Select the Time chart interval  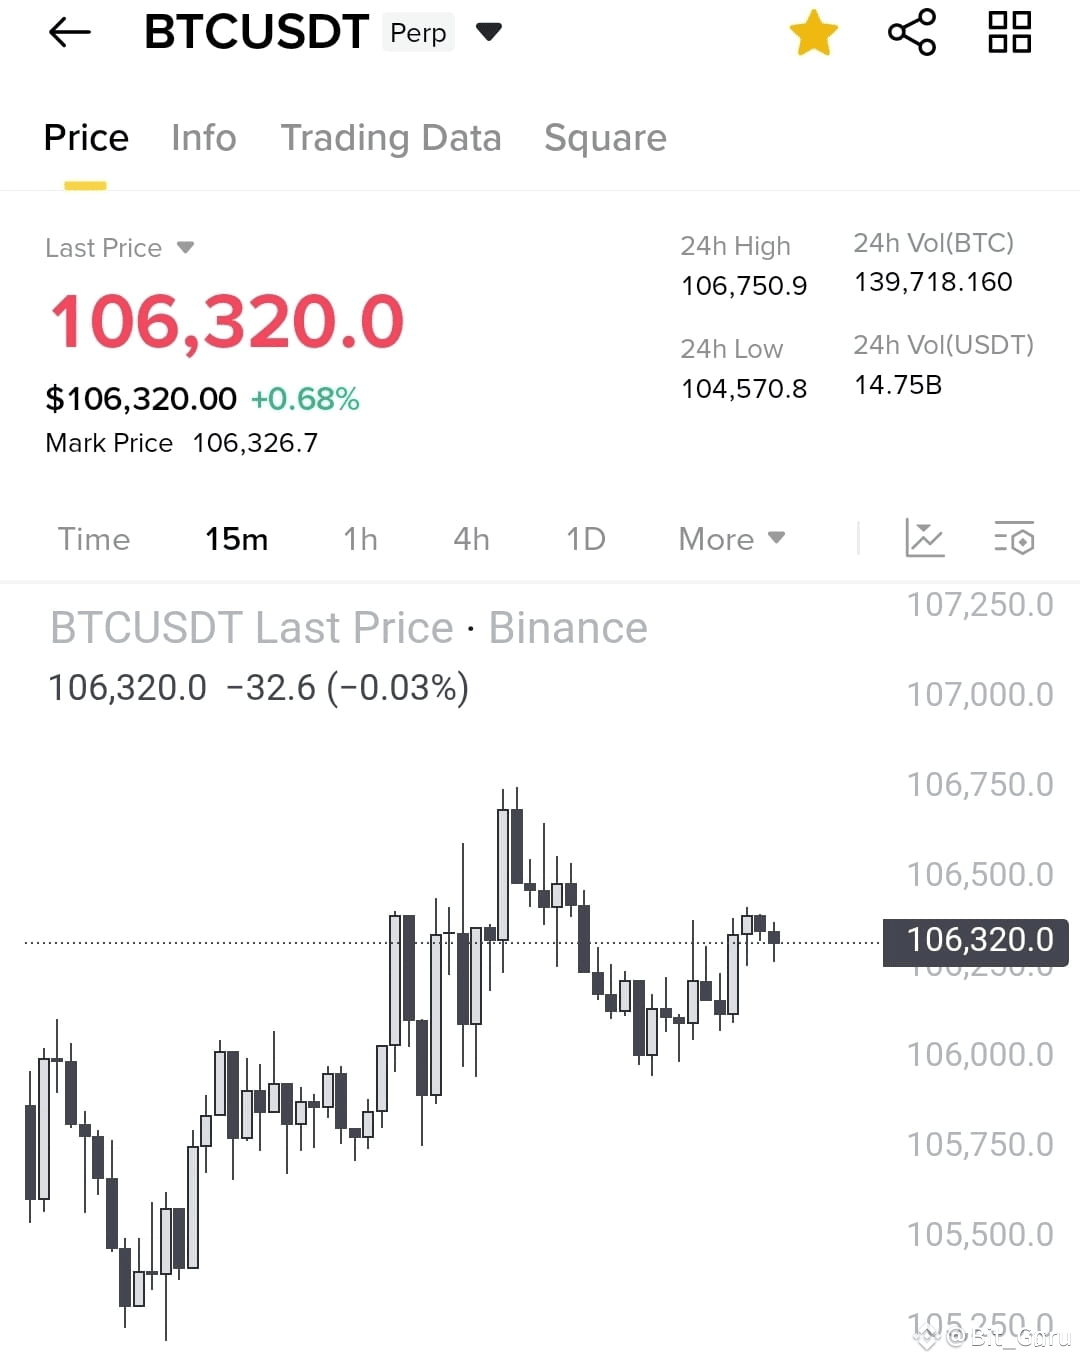tap(94, 539)
